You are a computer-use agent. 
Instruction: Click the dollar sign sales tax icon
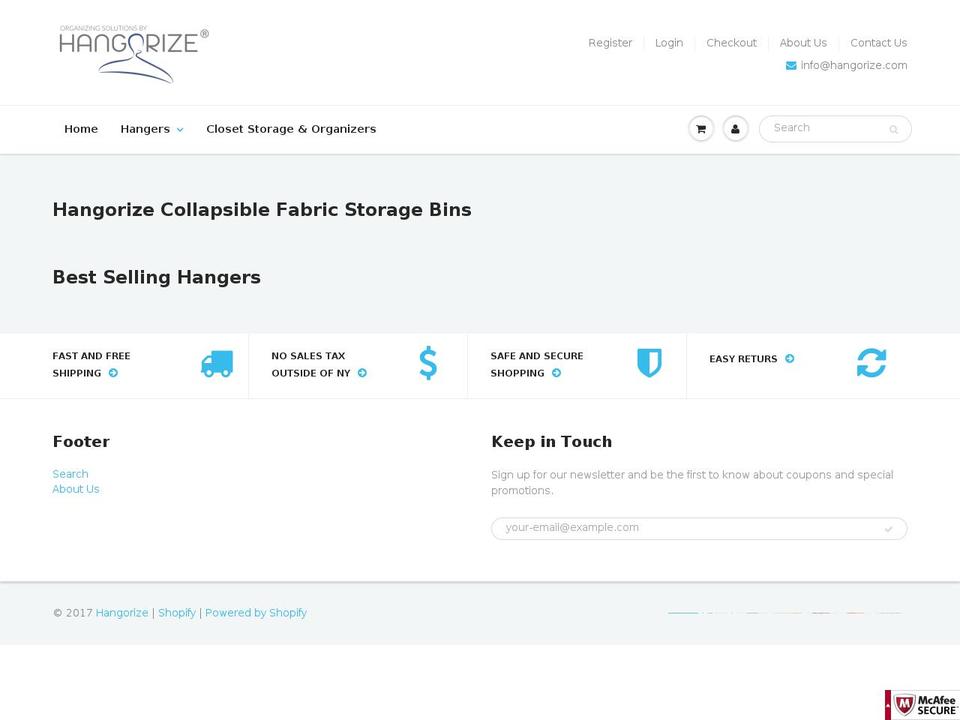(x=428, y=364)
